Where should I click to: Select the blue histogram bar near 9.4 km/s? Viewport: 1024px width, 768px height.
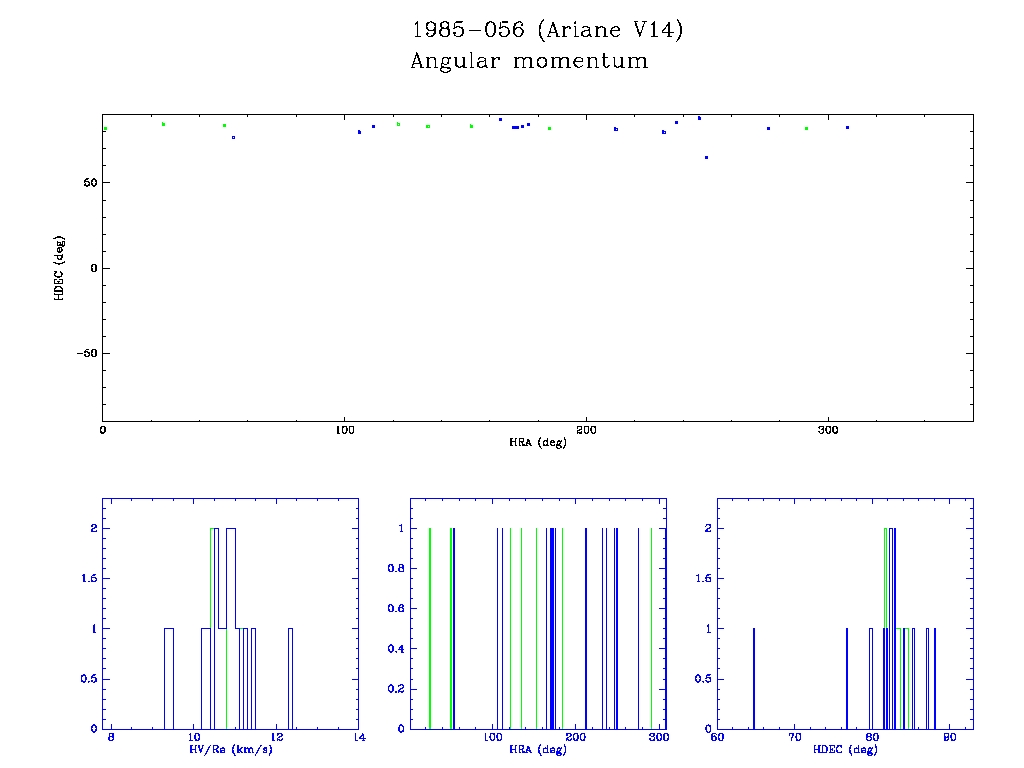[169, 678]
